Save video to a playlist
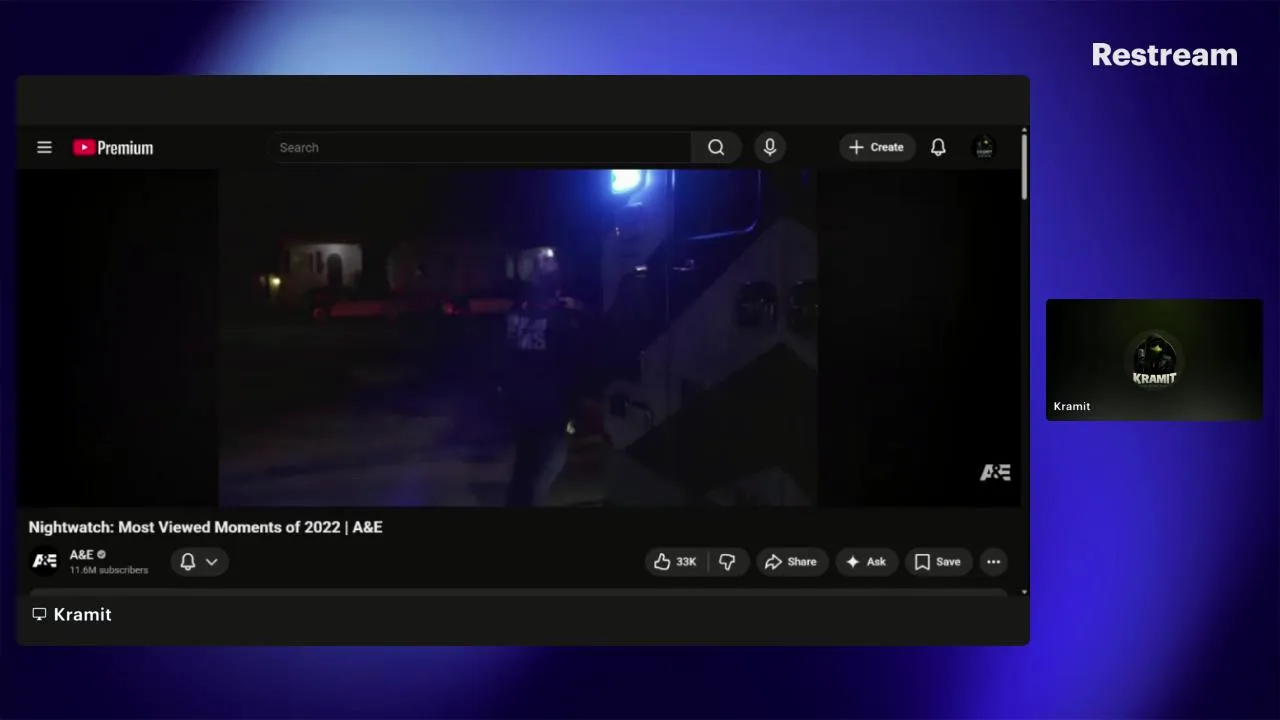Screen dimensions: 1280x720 pos(938,562)
